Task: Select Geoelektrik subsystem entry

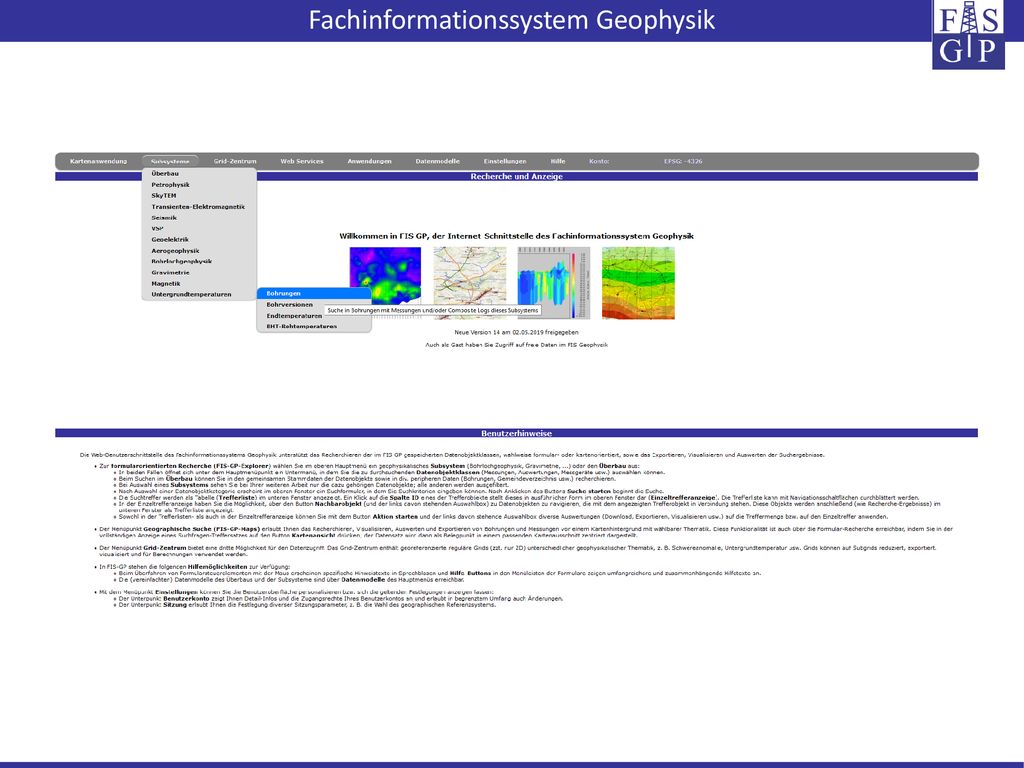Action: click(199, 240)
